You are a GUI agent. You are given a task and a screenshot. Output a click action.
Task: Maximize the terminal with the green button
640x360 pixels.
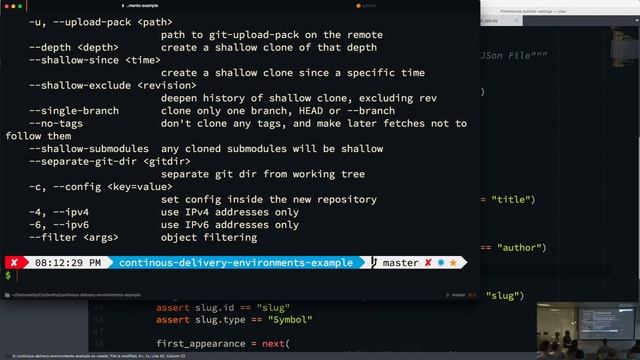[20, 6]
